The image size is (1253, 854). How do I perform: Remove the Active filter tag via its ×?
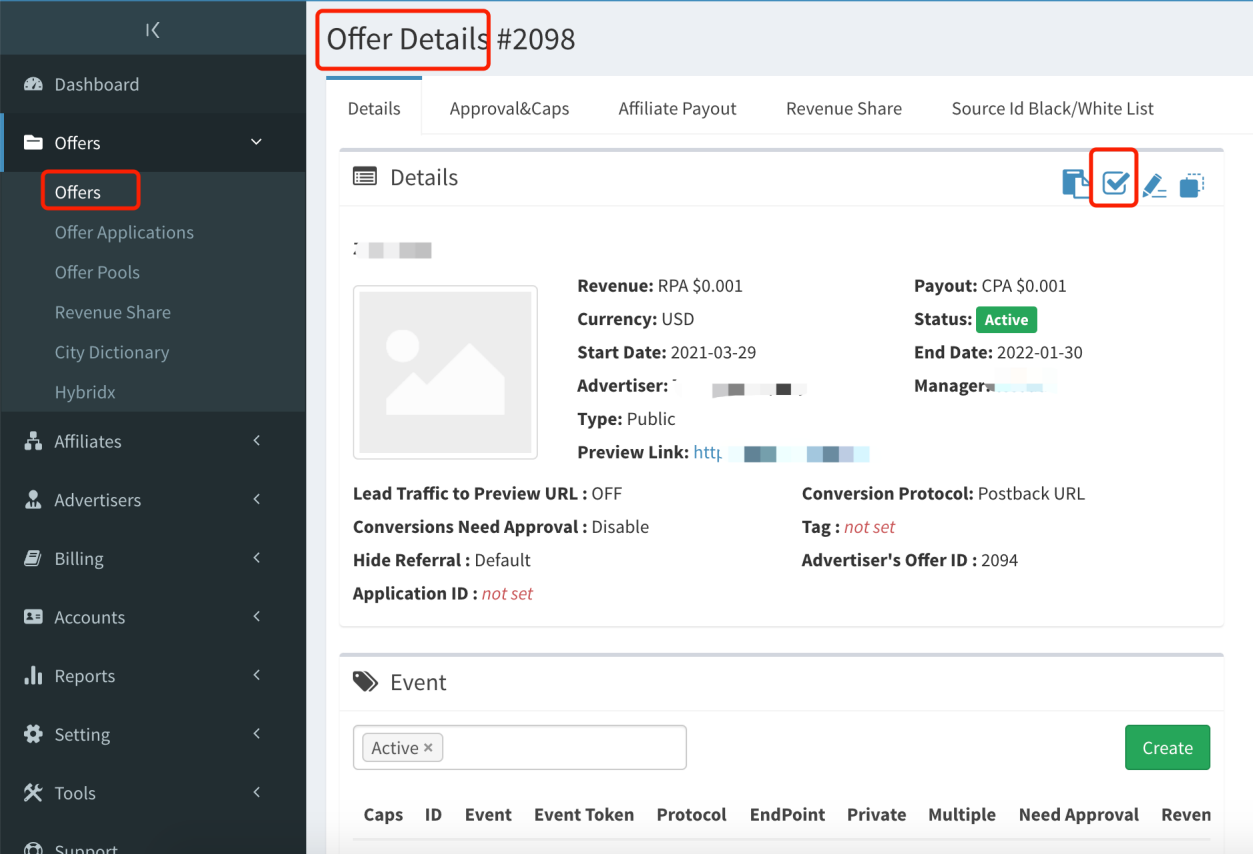[x=428, y=747]
